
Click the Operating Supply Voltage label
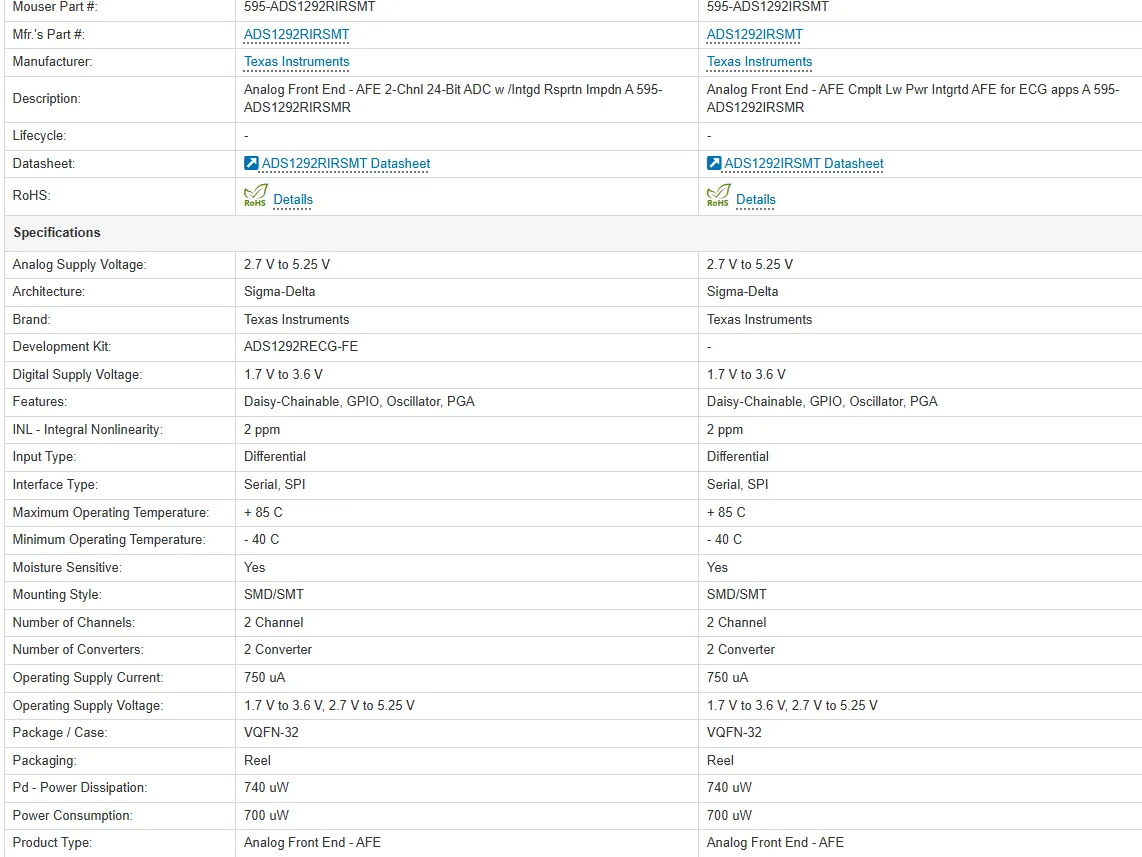click(x=88, y=706)
